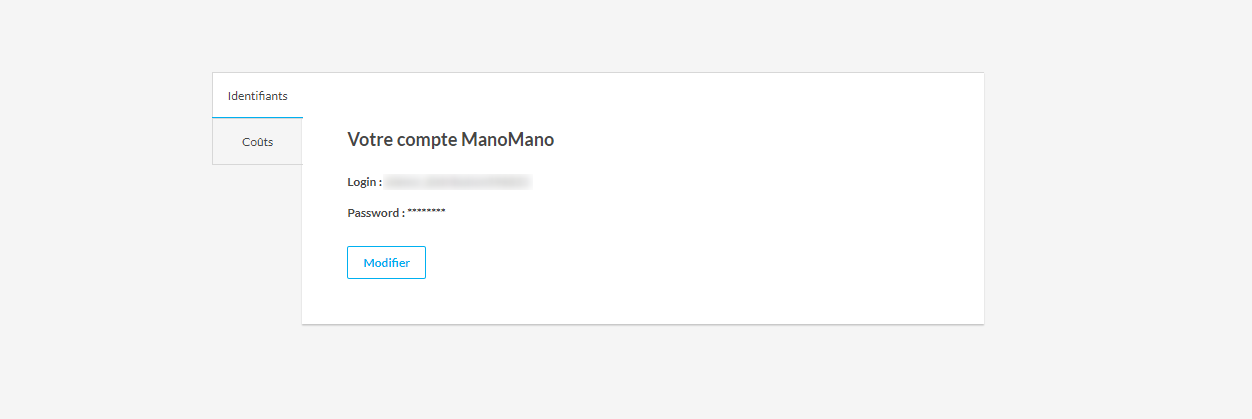The image size is (1252, 419).
Task: Switch to the Identifiants tab
Action: click(257, 96)
